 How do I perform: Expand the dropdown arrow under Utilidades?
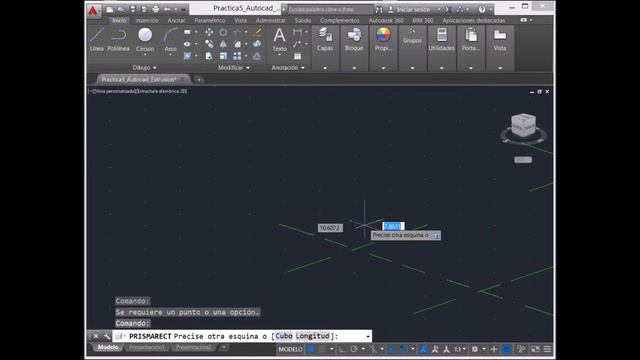442,68
